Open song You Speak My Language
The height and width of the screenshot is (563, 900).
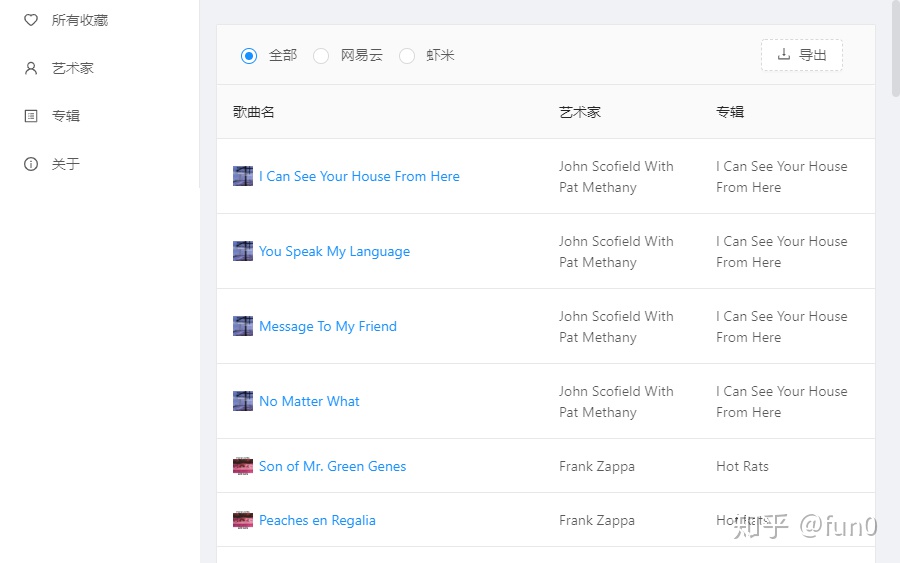click(x=335, y=251)
